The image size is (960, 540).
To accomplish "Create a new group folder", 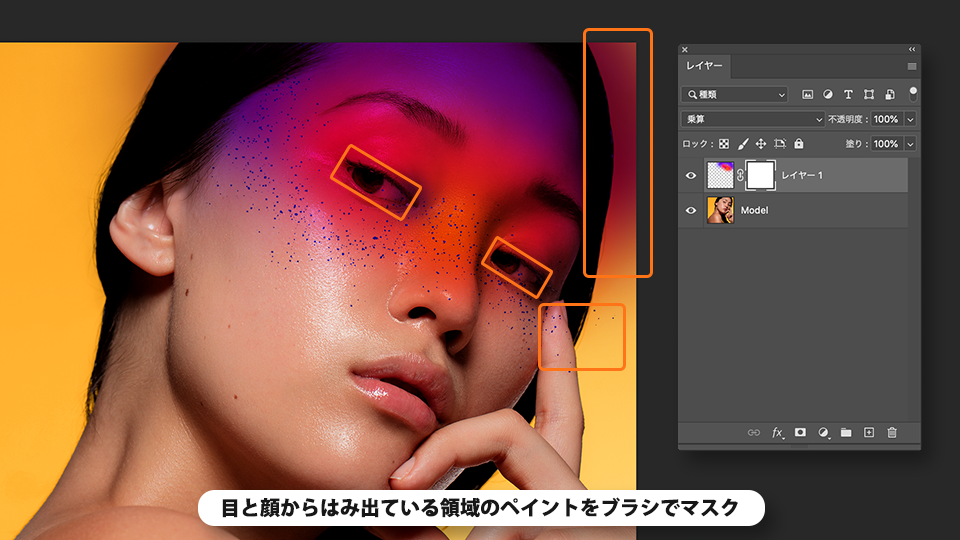I will click(x=846, y=432).
